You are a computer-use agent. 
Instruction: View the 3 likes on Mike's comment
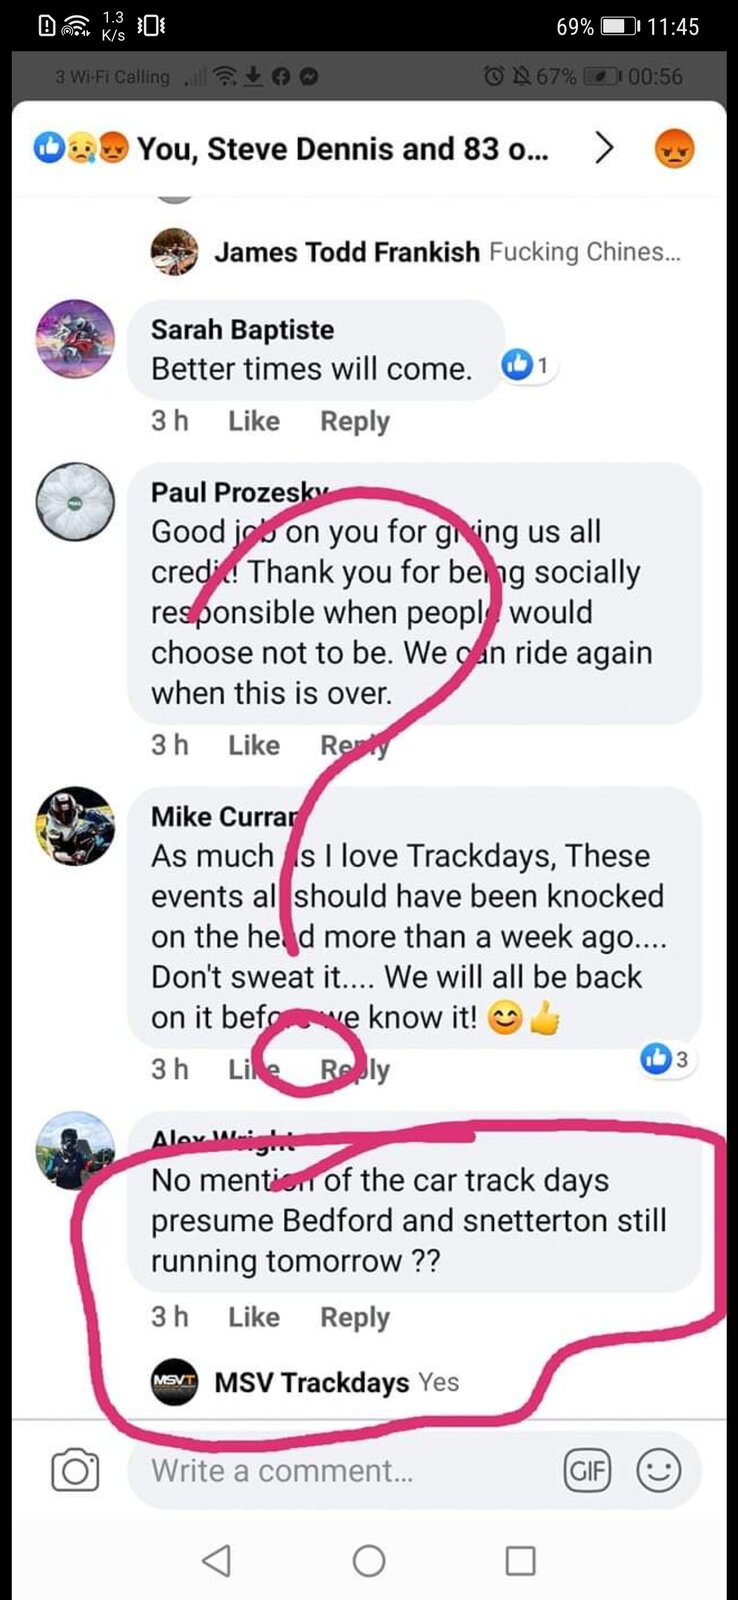click(x=667, y=1059)
